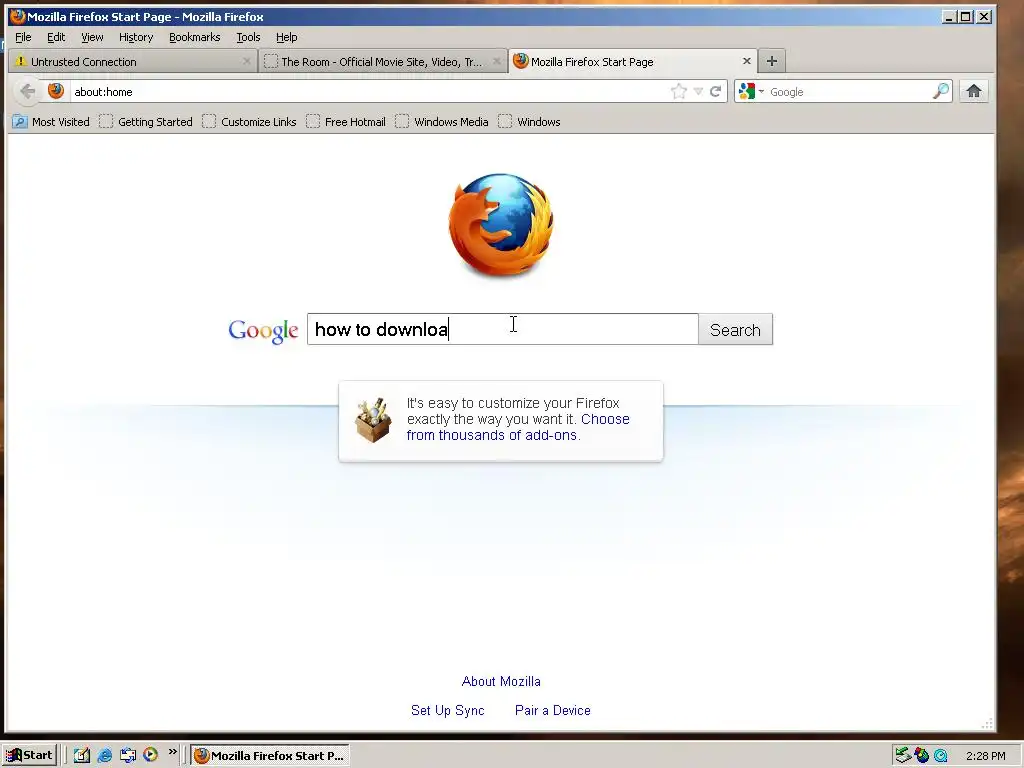This screenshot has width=1024, height=768.
Task: Click the network tray icon in system tray
Action: [x=903, y=755]
